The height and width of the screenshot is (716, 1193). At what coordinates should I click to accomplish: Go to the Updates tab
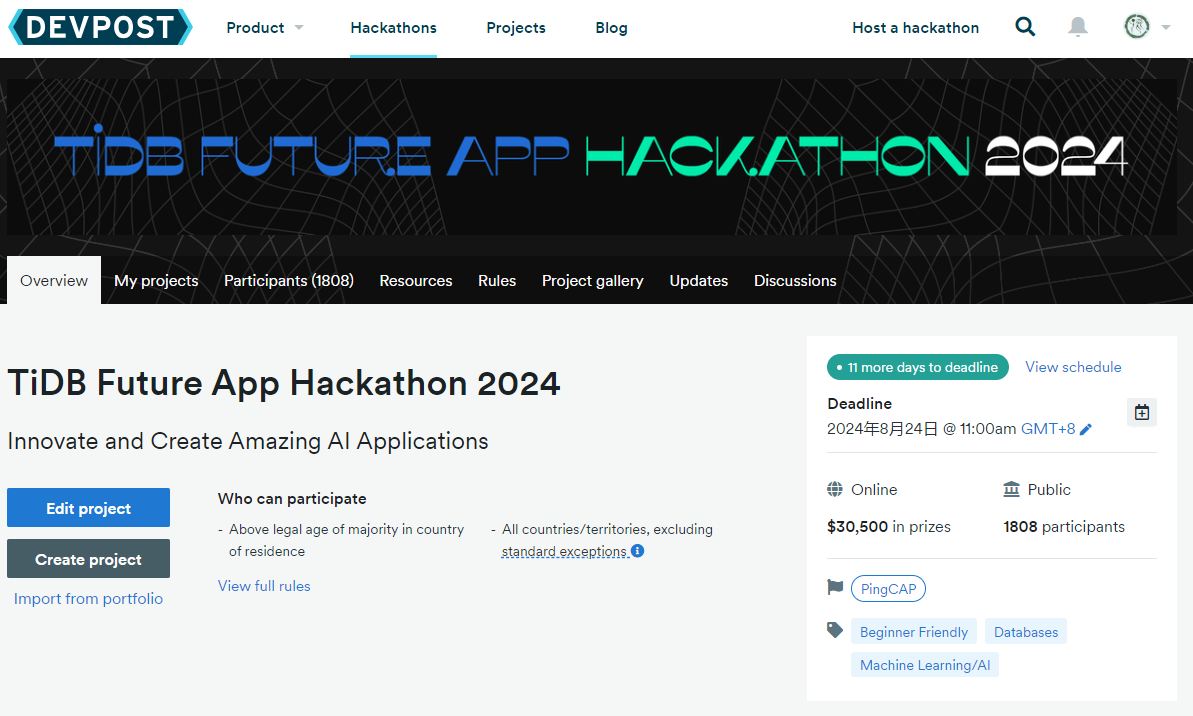[x=698, y=280]
